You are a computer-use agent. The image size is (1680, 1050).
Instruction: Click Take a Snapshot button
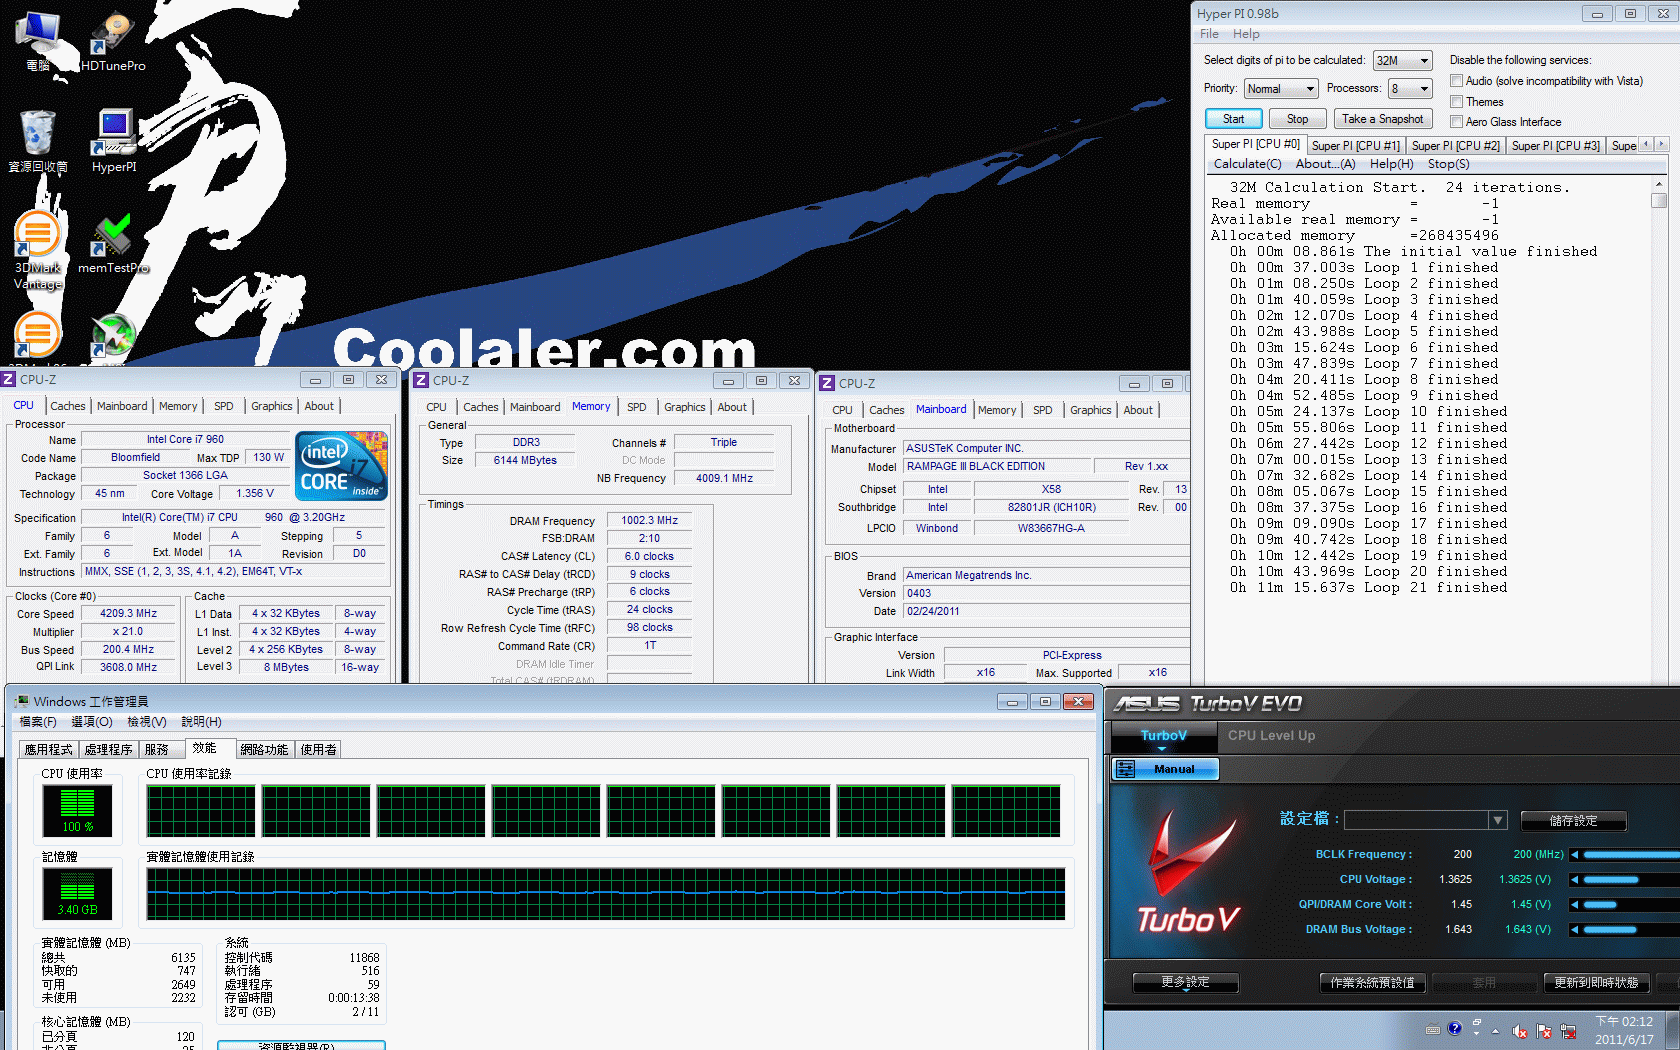[x=1383, y=119]
